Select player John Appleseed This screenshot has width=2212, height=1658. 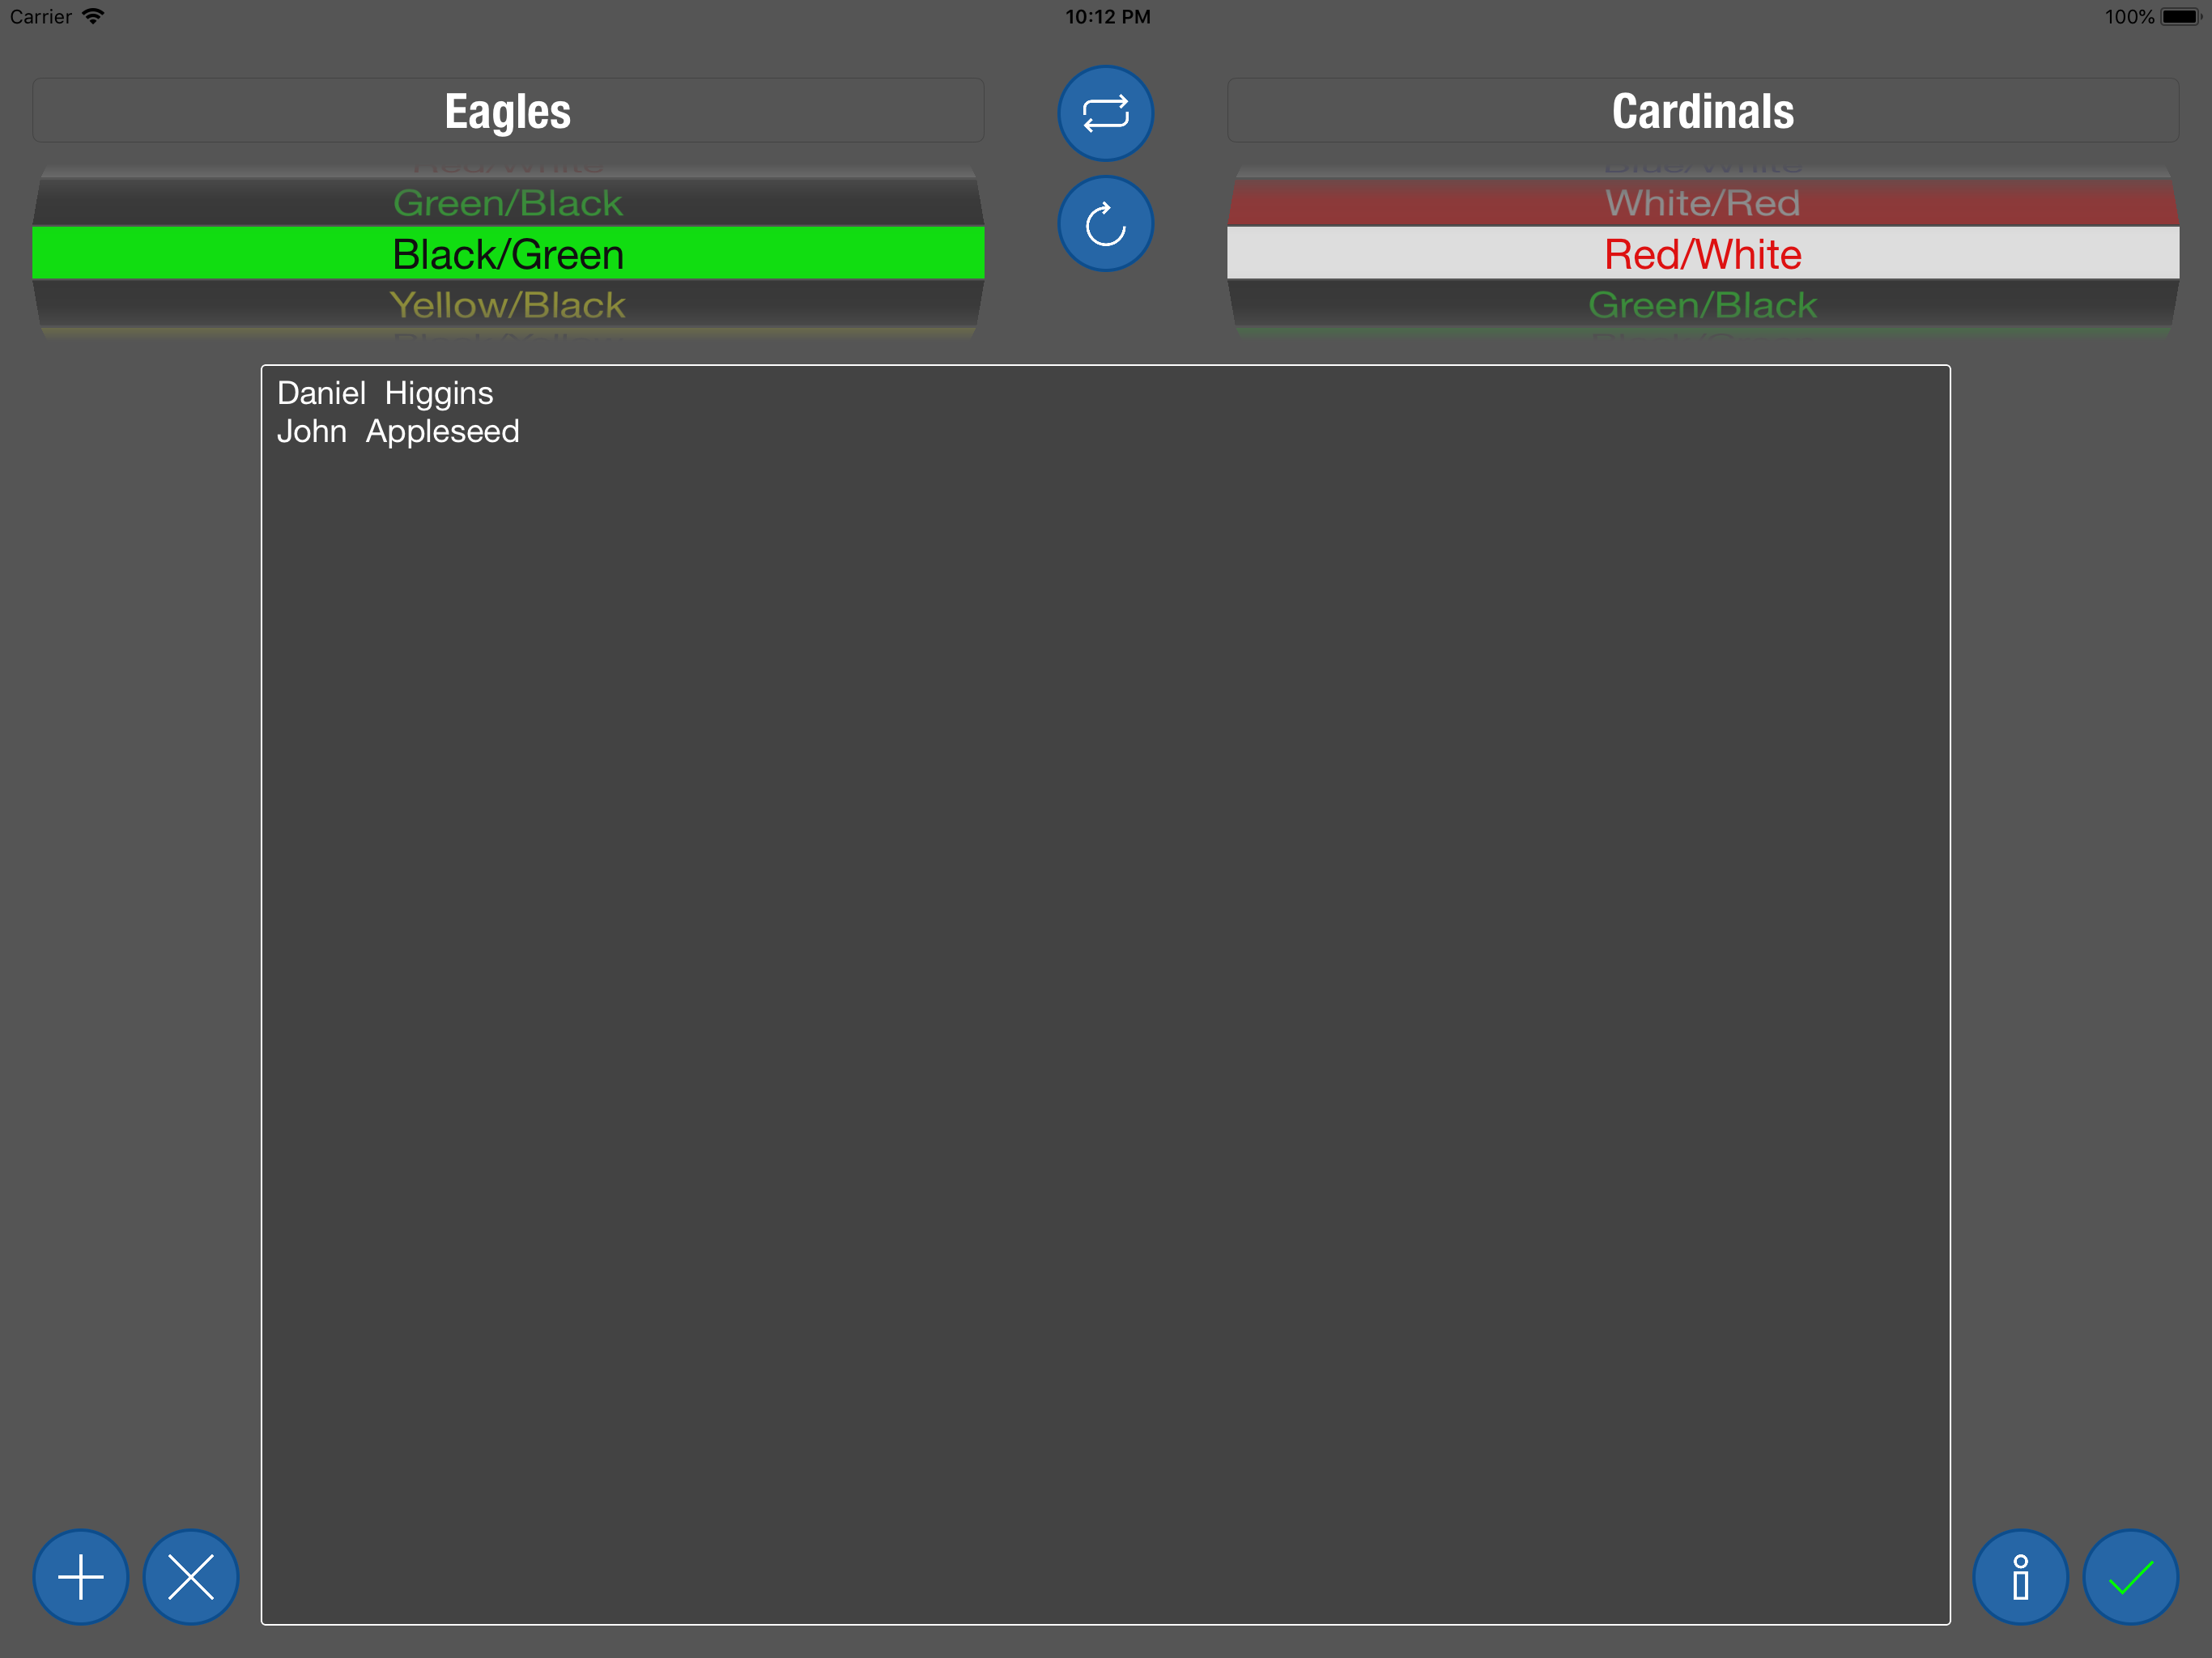tap(398, 431)
